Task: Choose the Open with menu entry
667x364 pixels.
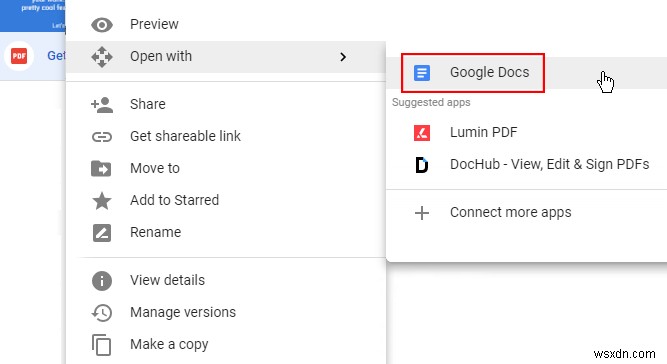Action: [x=226, y=57]
